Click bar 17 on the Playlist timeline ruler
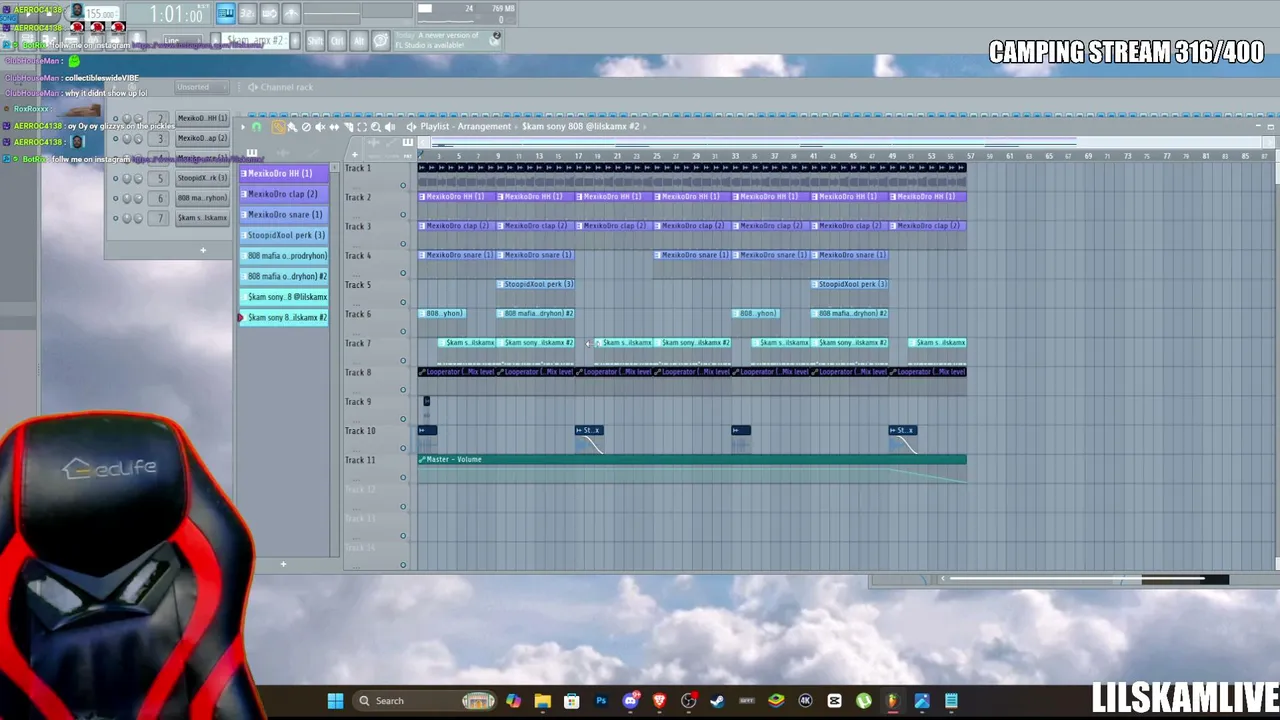 578,156
